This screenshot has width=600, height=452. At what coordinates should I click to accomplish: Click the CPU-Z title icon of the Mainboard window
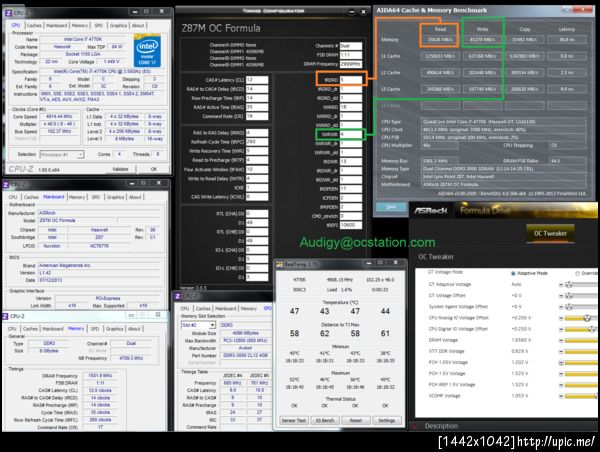pyautogui.click(x=6, y=185)
